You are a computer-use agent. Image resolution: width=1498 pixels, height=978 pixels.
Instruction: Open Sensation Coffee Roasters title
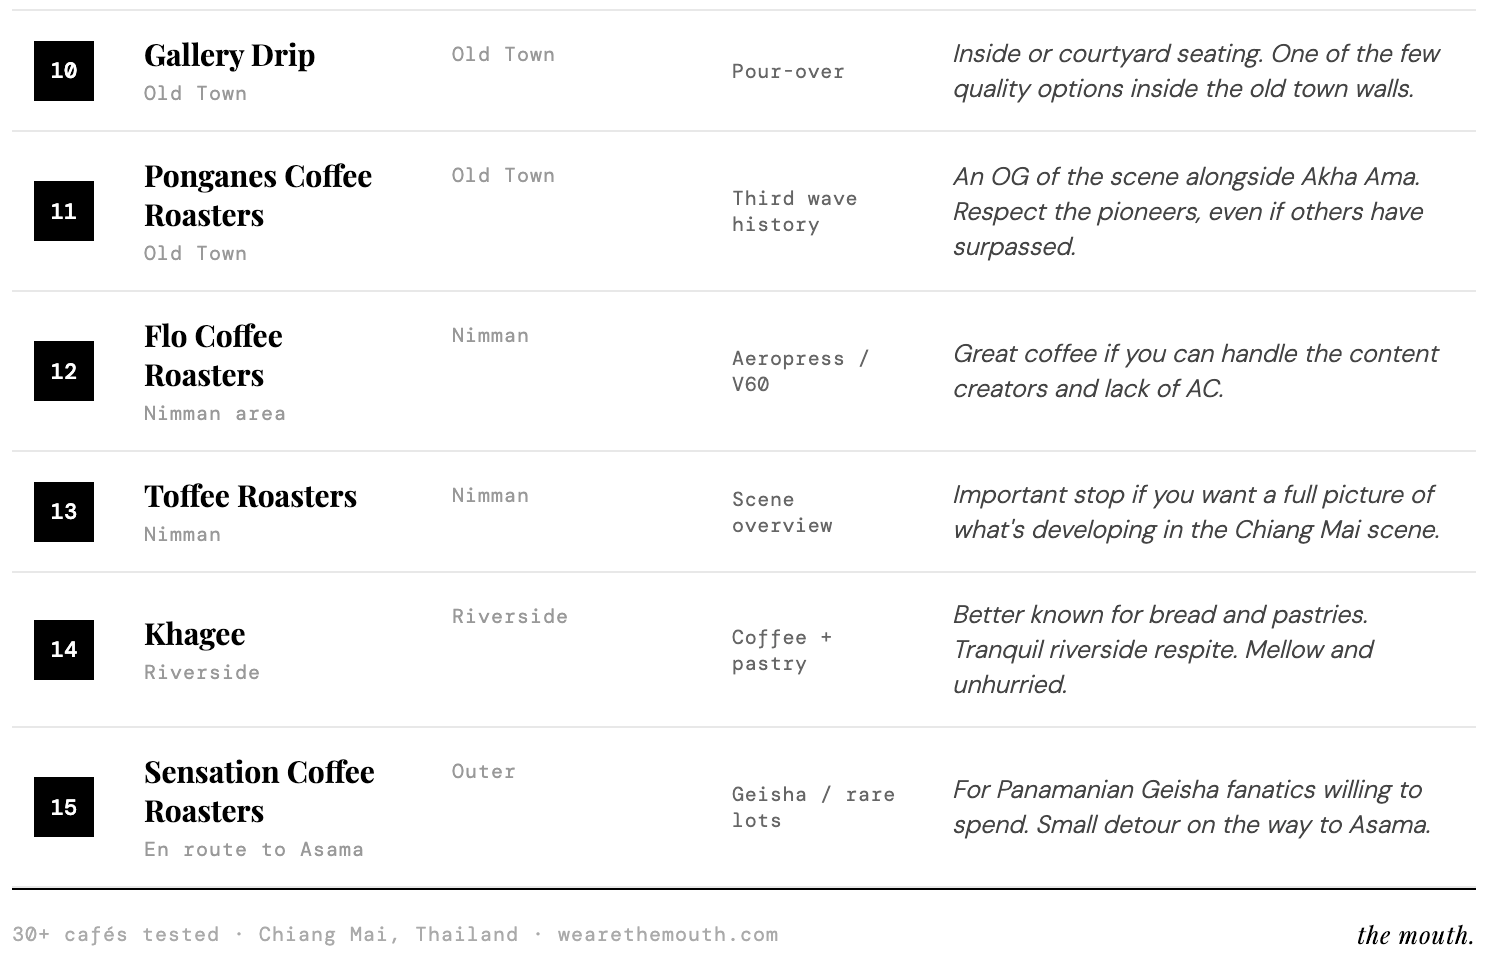259,791
